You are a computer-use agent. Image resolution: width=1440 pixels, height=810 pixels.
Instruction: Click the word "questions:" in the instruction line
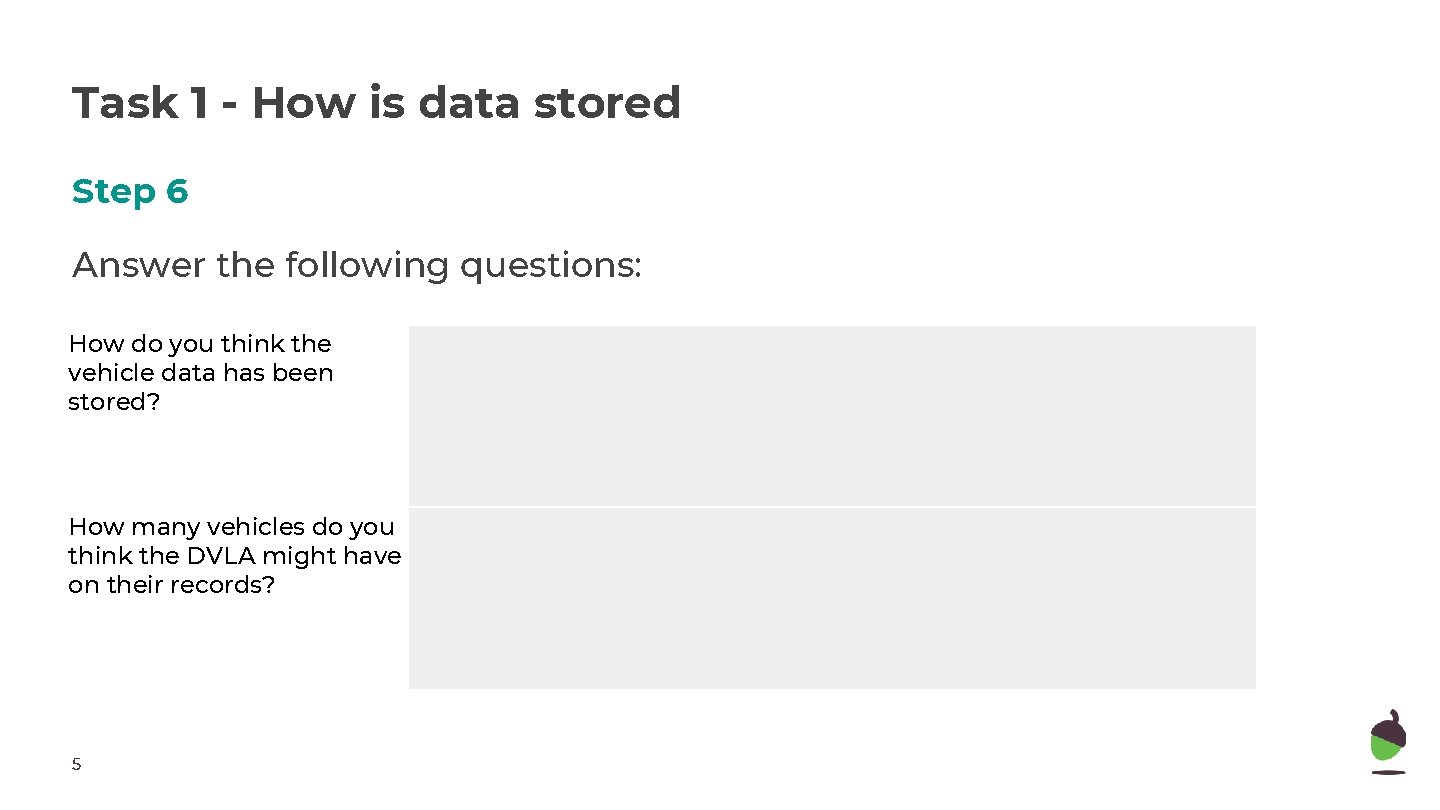click(550, 265)
